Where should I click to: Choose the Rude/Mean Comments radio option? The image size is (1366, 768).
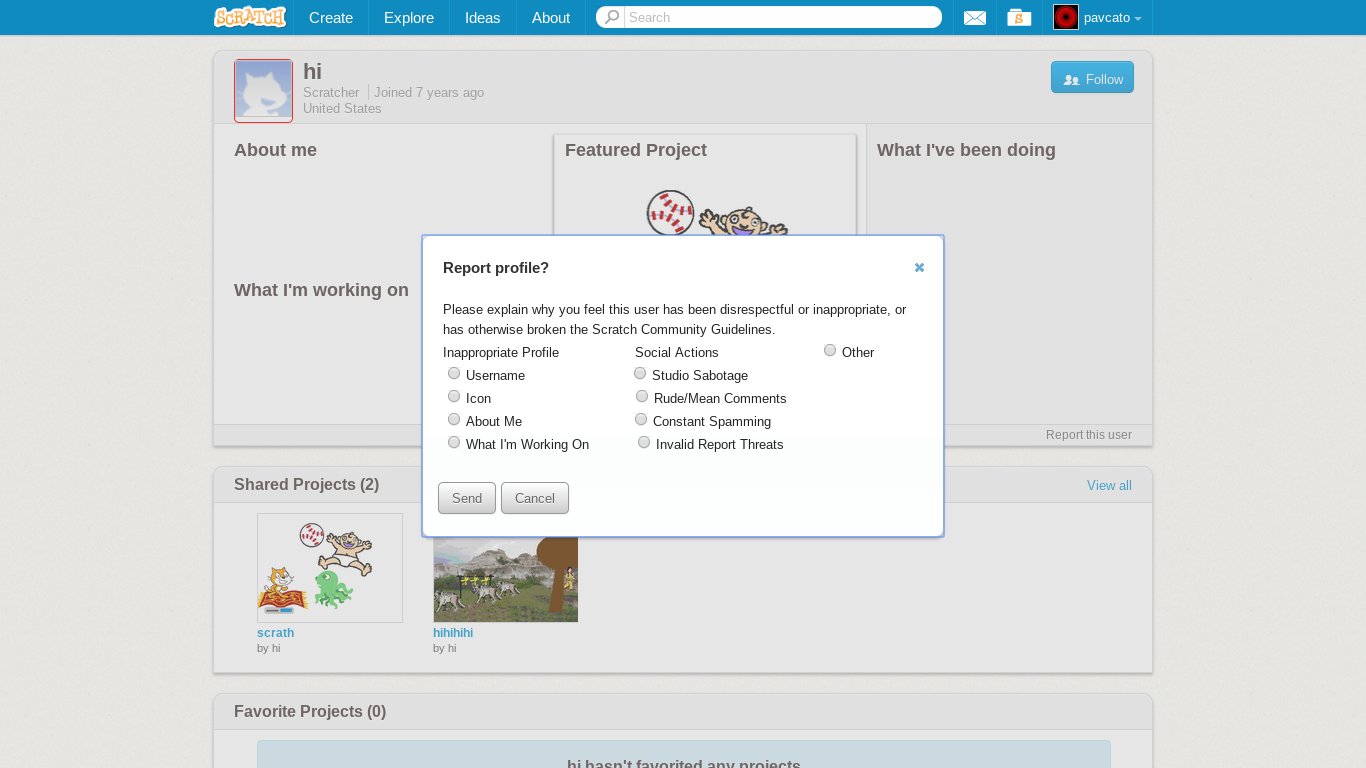tap(642, 397)
